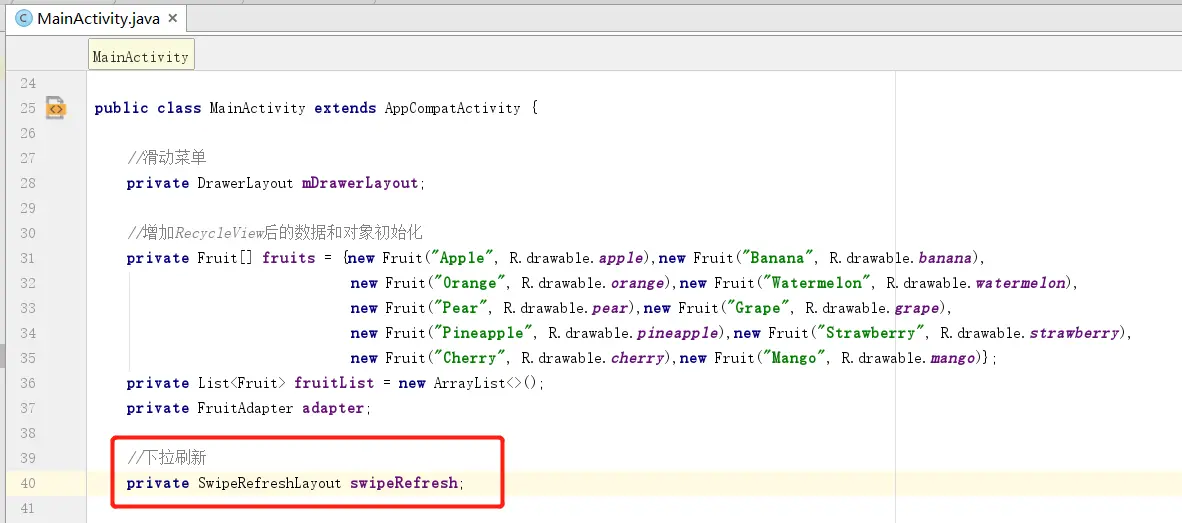Click the swipeRefresh field name
The height and width of the screenshot is (523, 1182).
[404, 483]
